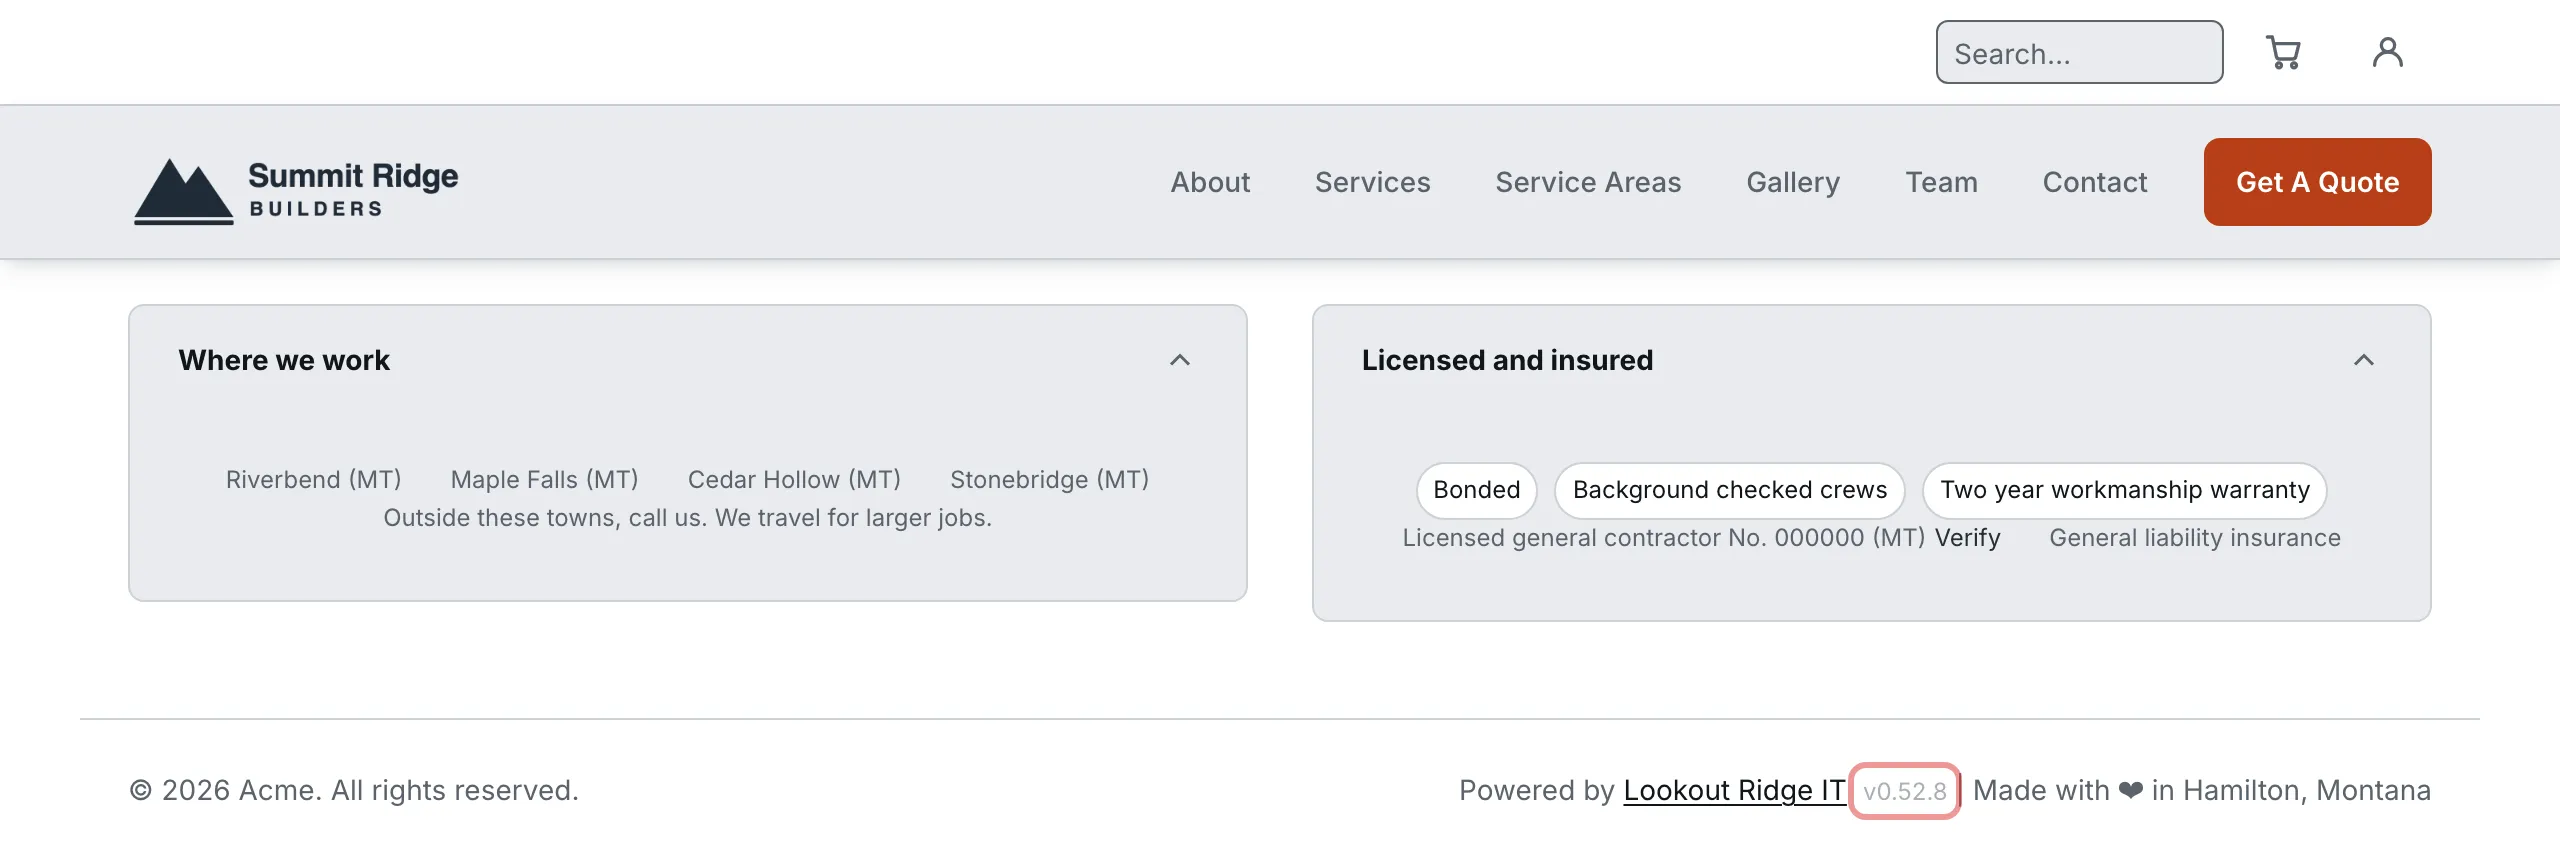Open the Team page

click(1941, 182)
